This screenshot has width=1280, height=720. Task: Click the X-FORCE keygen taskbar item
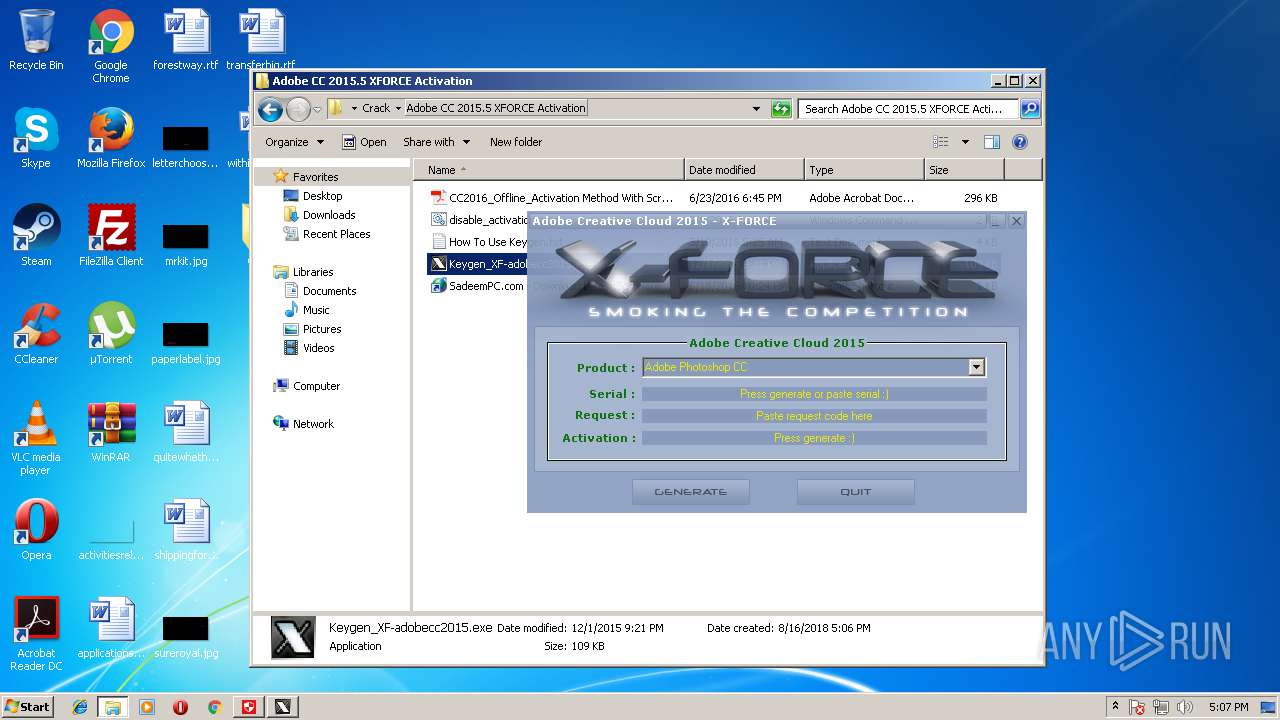[283, 707]
